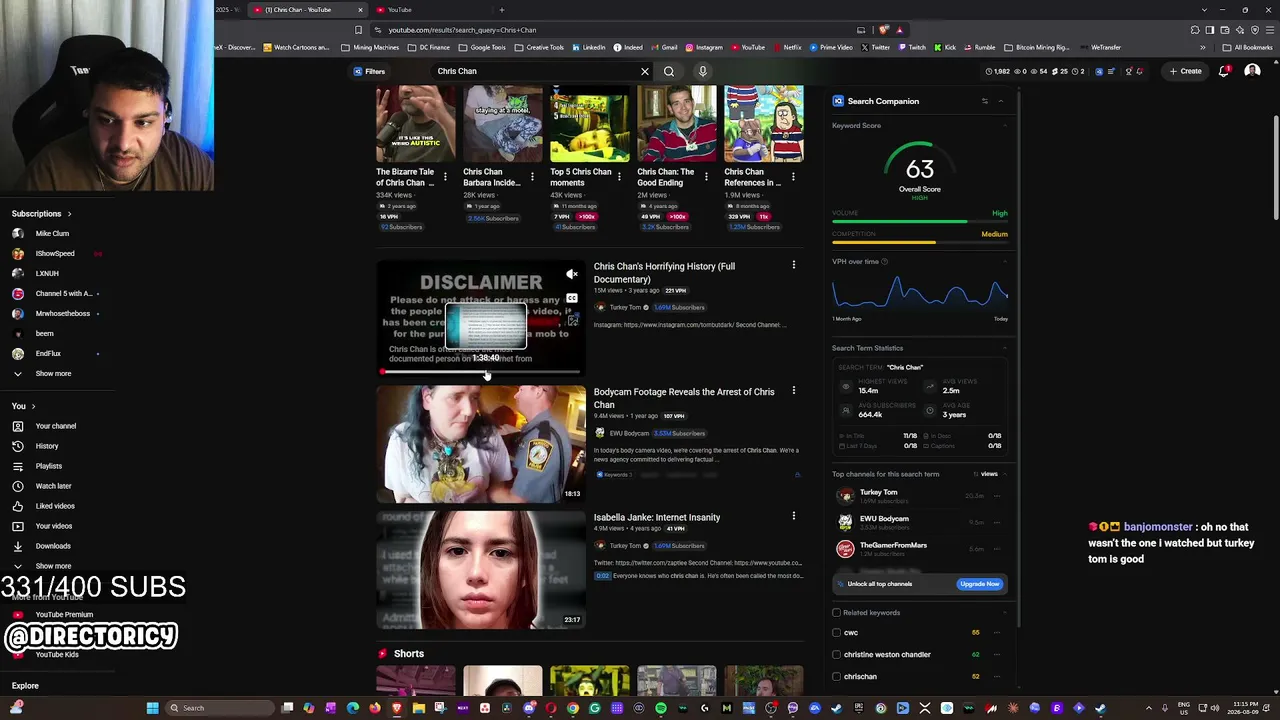Open The Bizarre Tale of Chris Chan short

click(x=415, y=124)
